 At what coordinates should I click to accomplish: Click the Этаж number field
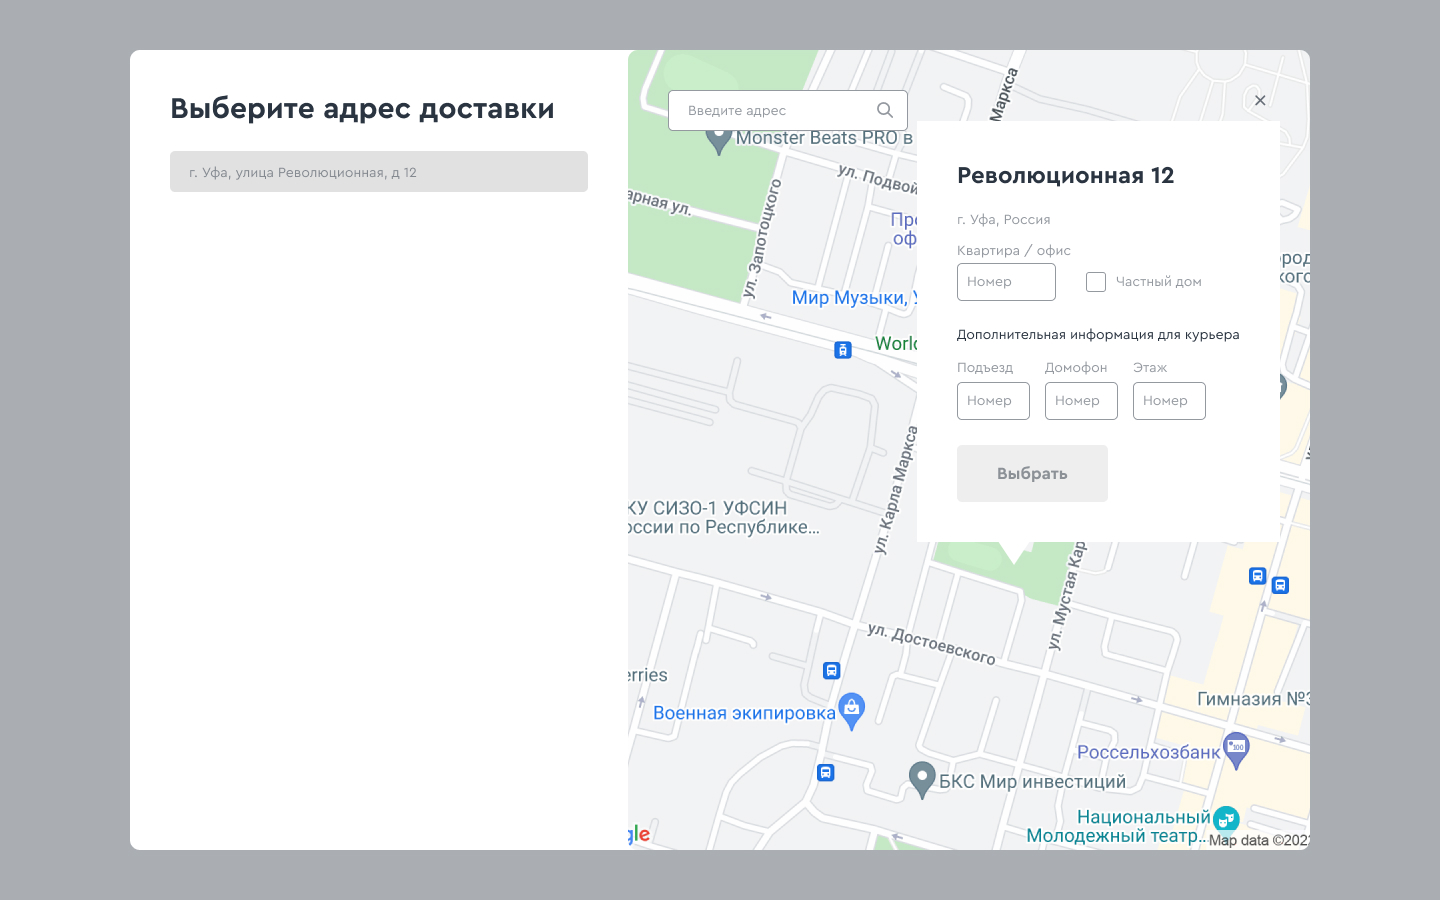pos(1169,400)
